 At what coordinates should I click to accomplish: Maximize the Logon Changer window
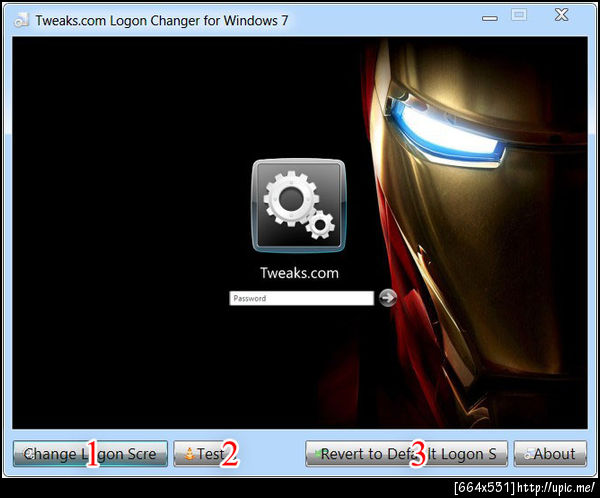[519, 15]
